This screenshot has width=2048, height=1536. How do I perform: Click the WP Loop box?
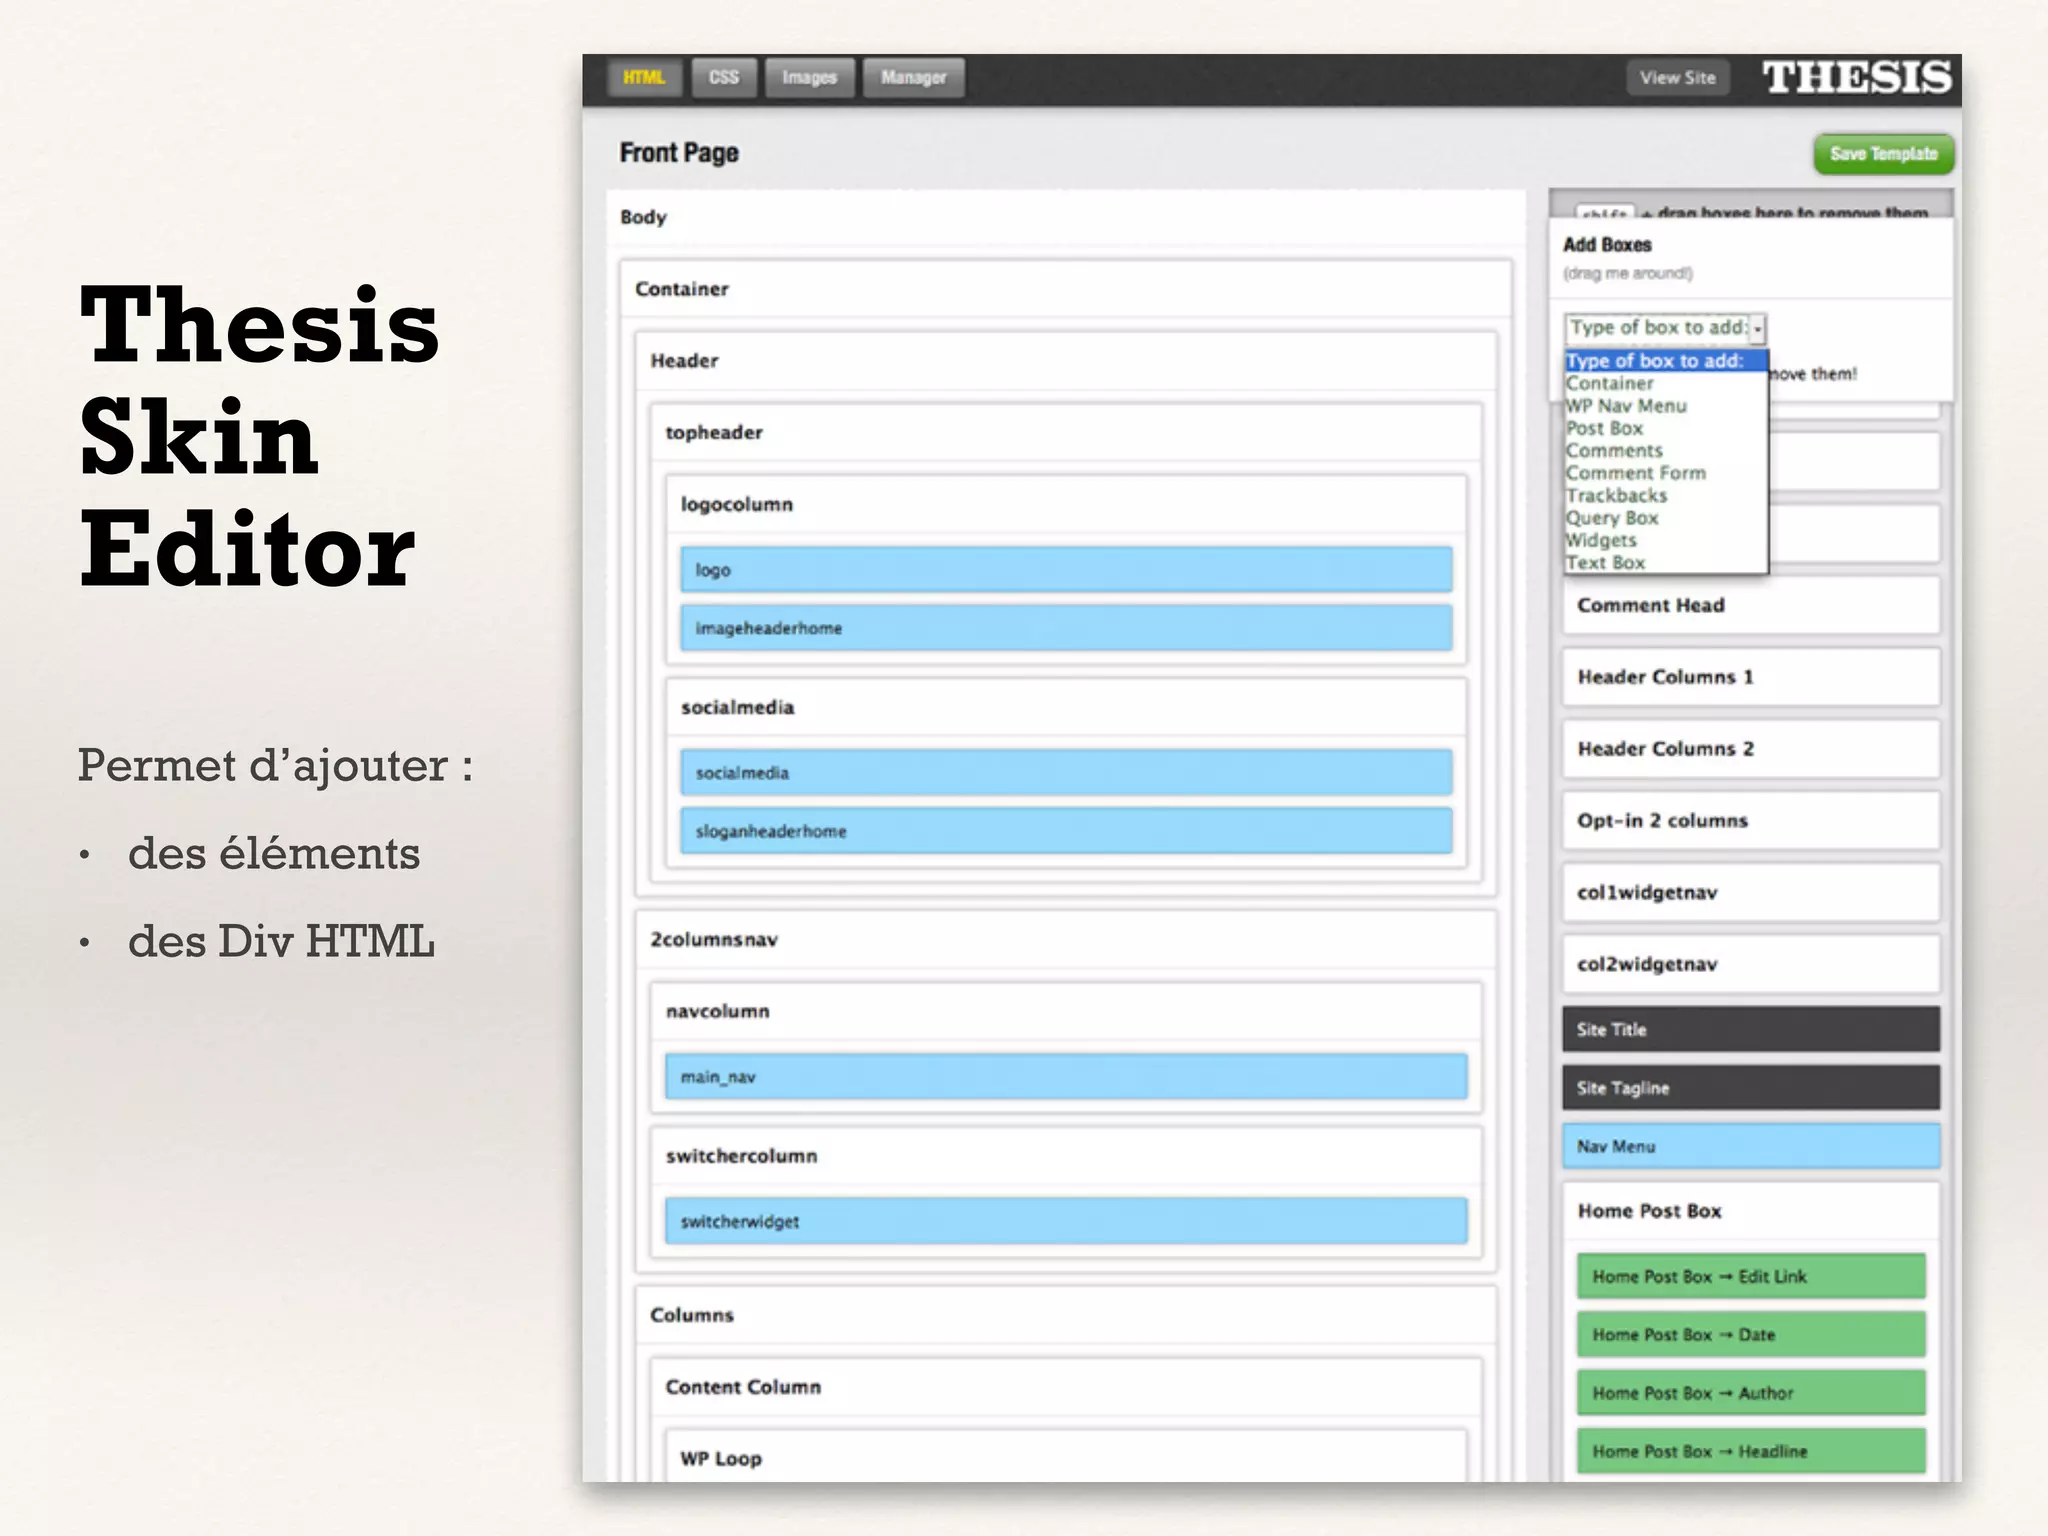click(x=1066, y=1458)
